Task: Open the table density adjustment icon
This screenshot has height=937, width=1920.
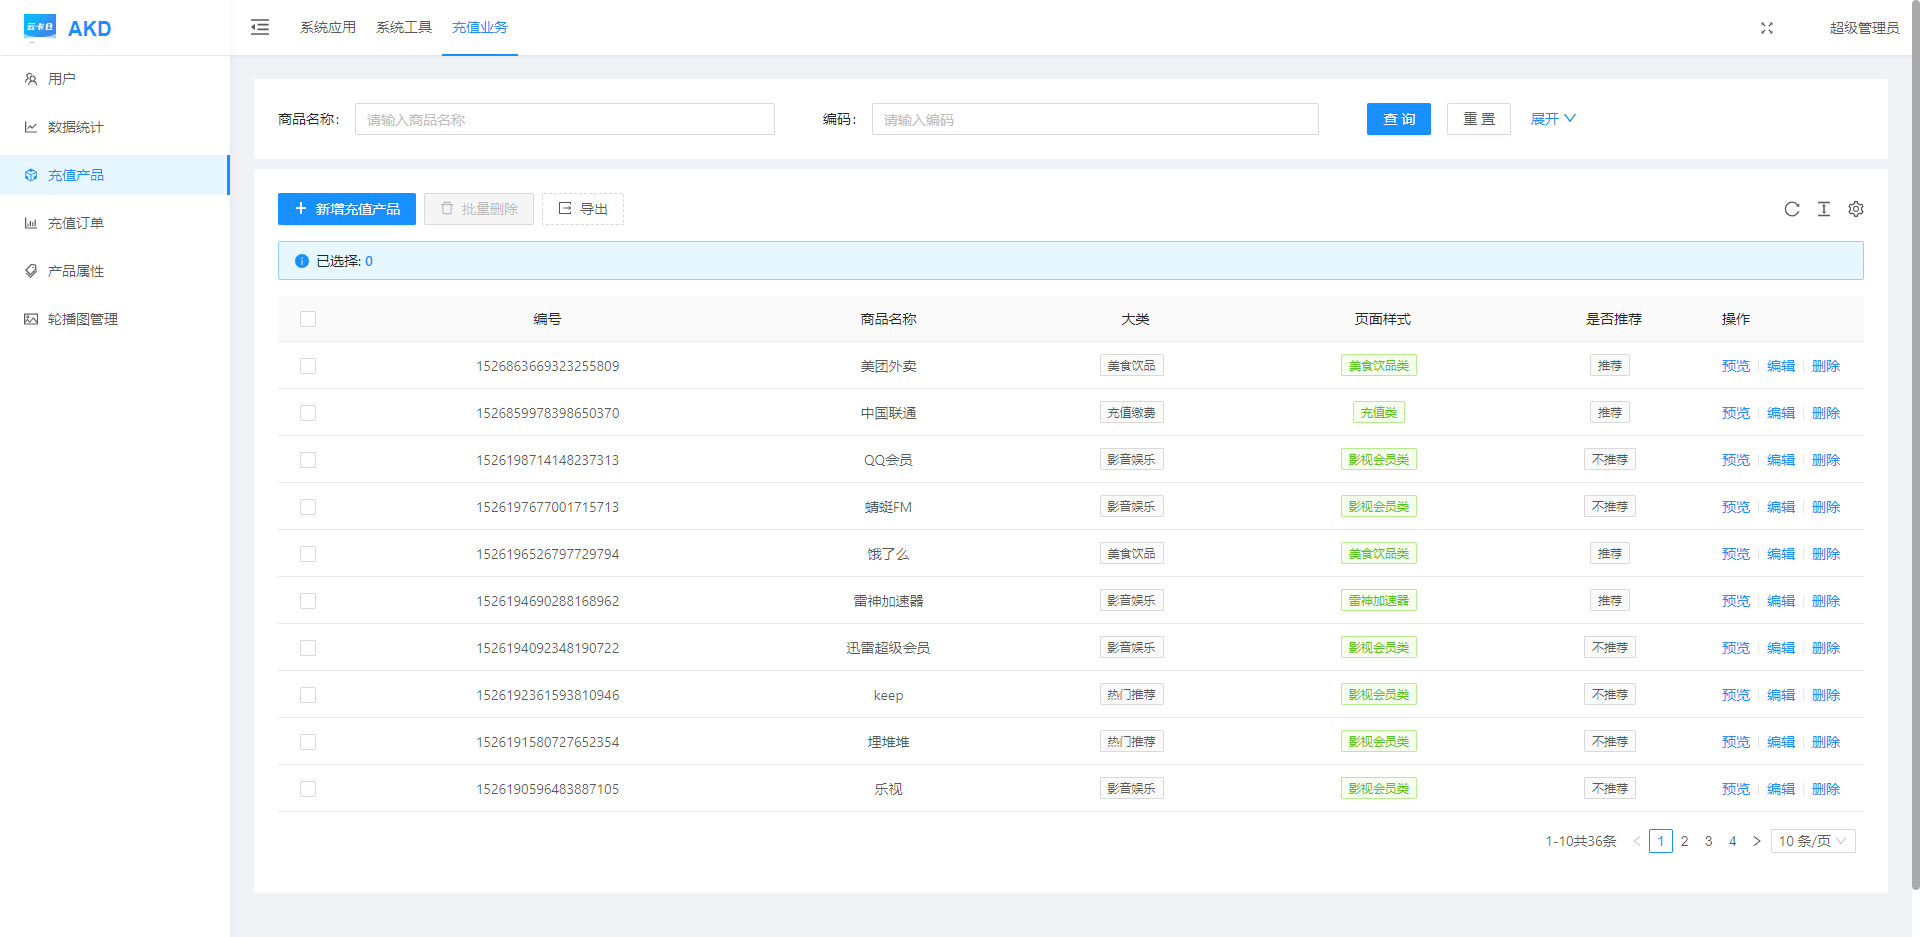Action: click(x=1824, y=209)
